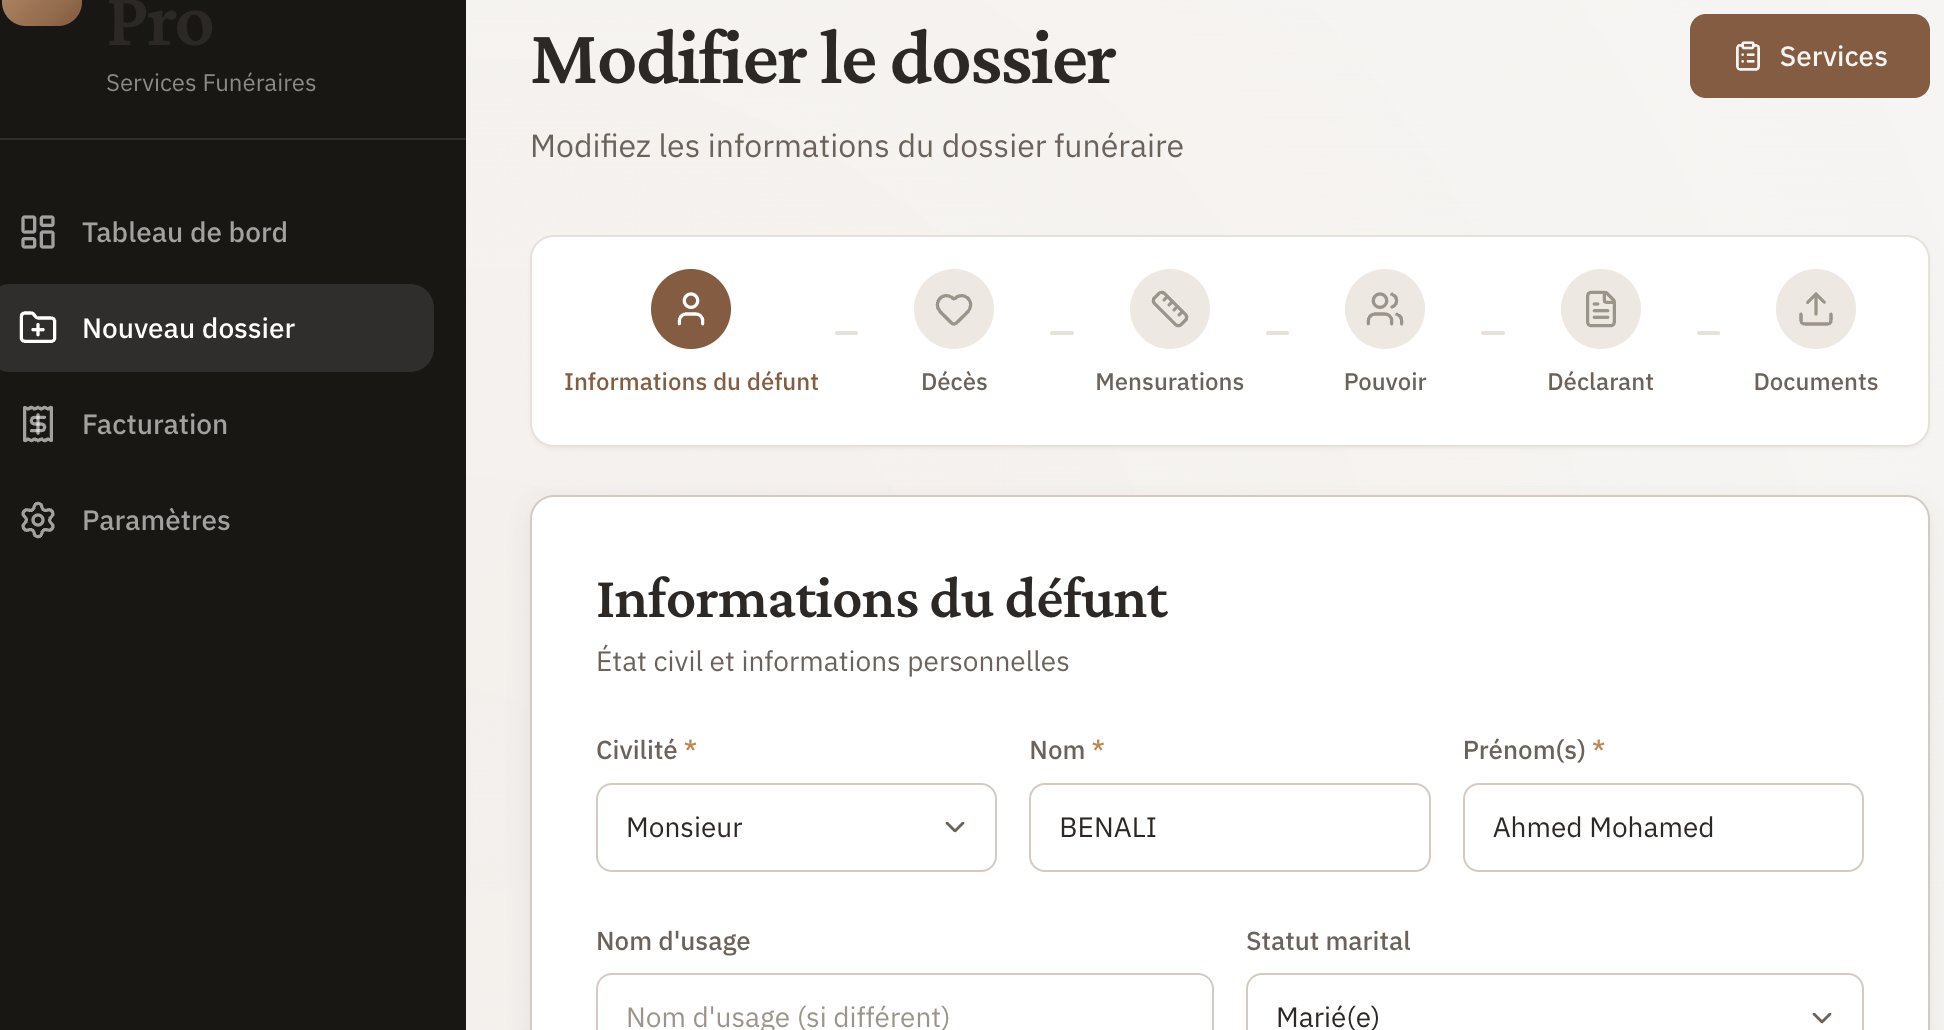Select the Déclarant document step icon

[x=1600, y=309]
